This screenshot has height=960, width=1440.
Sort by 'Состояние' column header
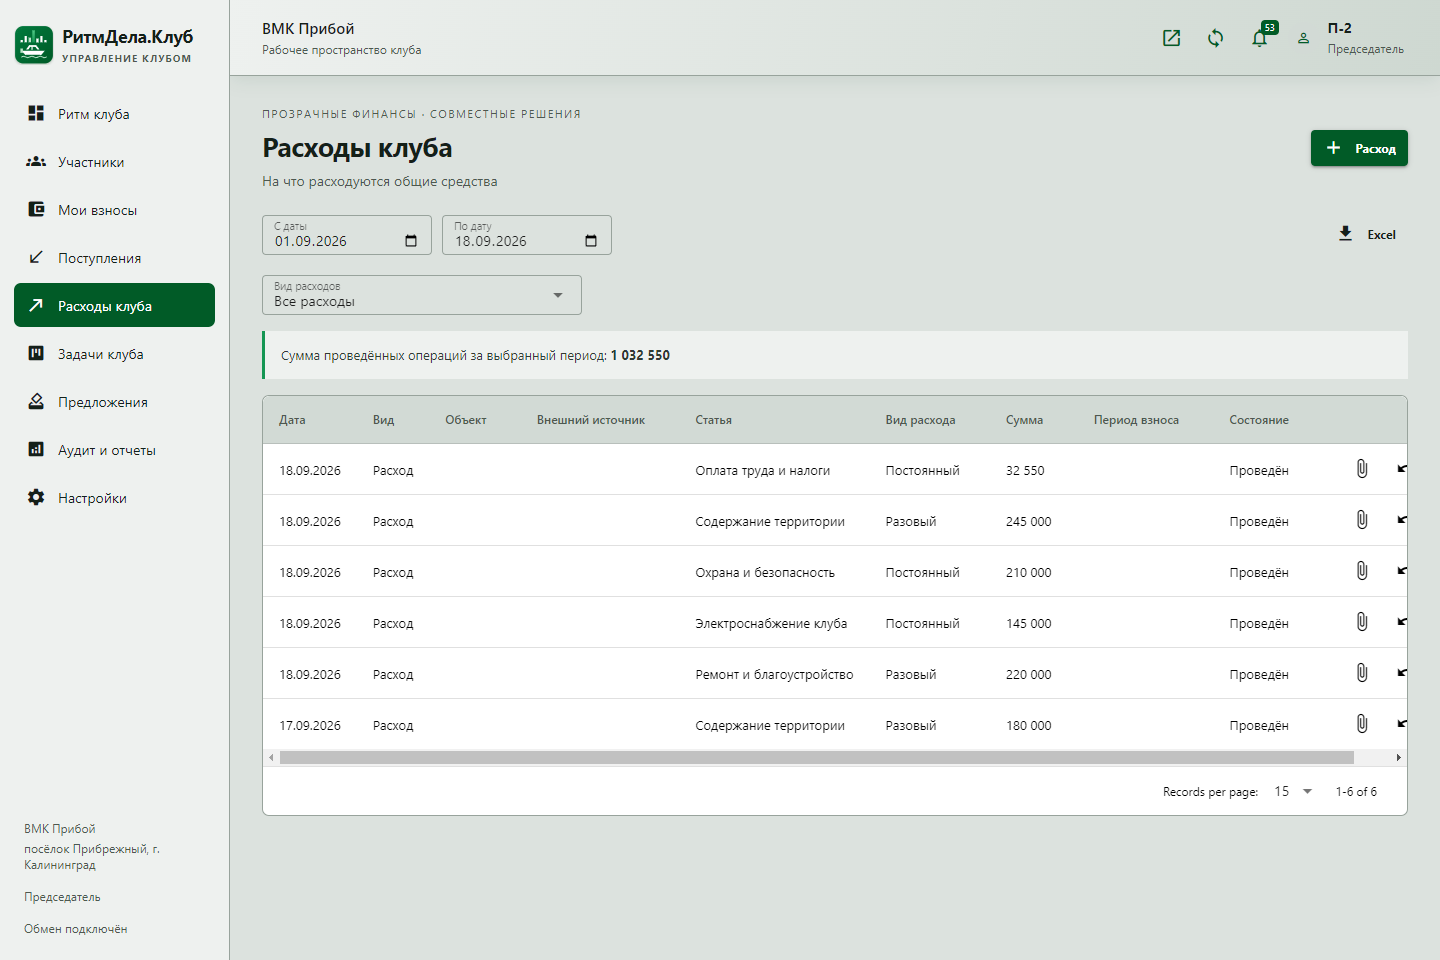(1259, 420)
